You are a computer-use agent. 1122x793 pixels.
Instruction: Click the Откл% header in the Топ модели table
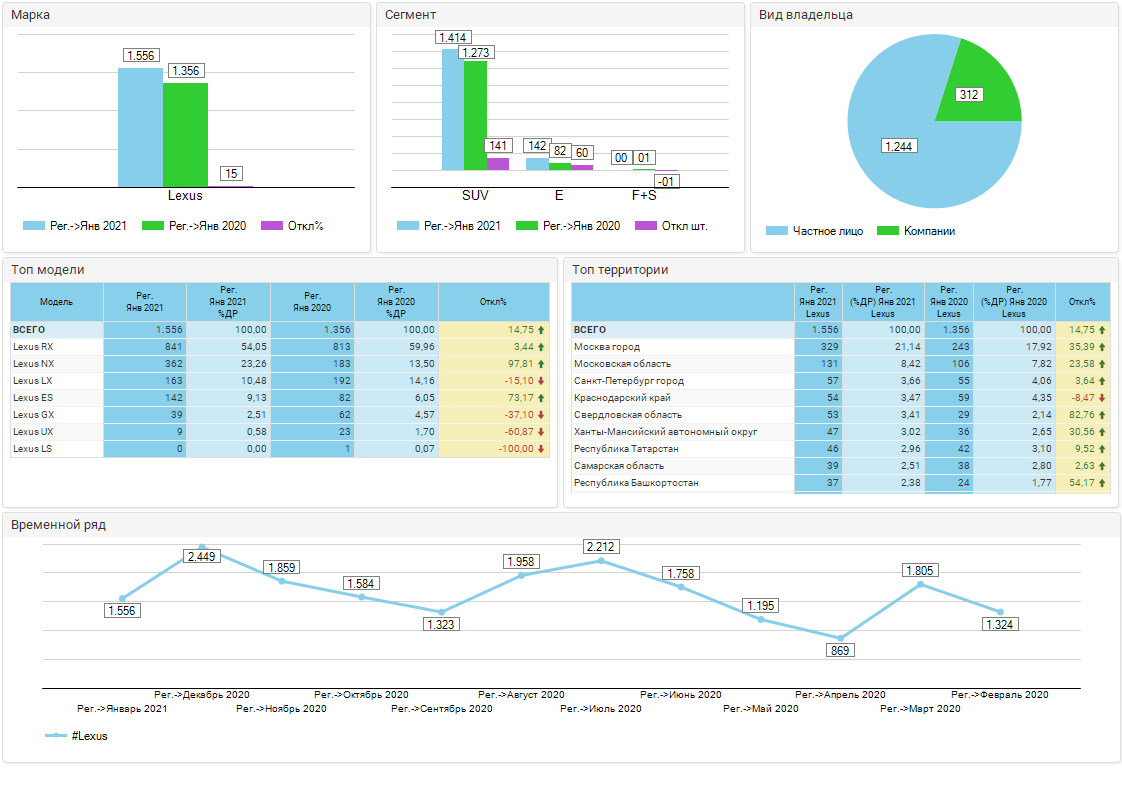(x=493, y=301)
